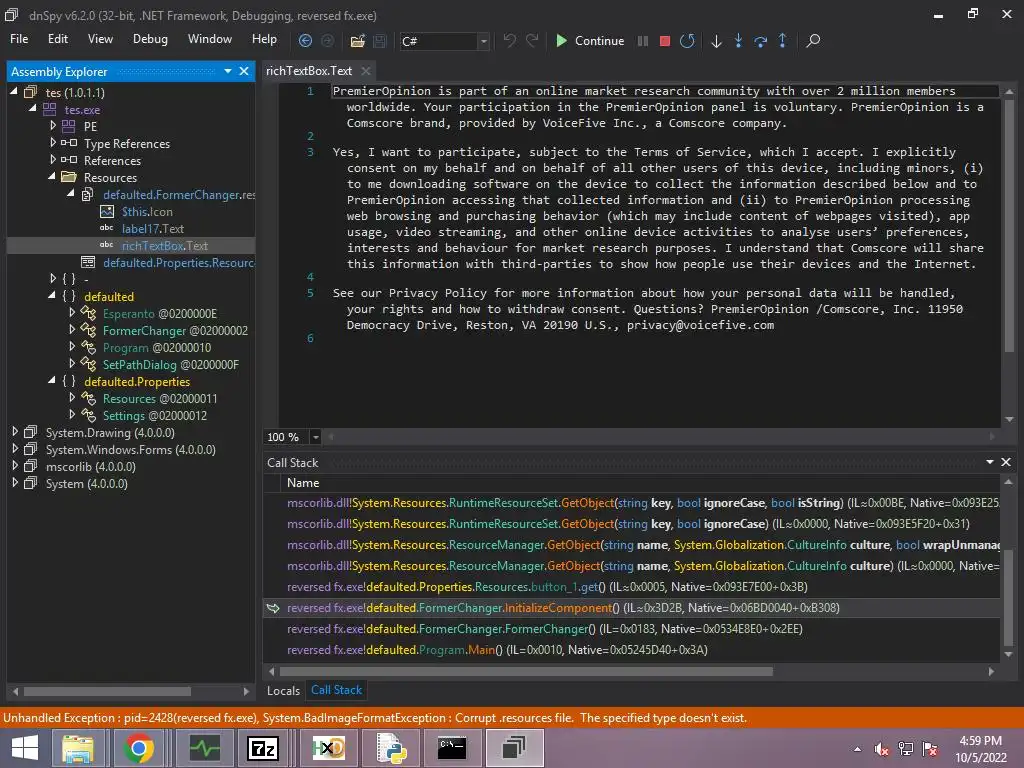Open the Window menu
Image resolution: width=1024 pixels, height=768 pixels.
210,39
